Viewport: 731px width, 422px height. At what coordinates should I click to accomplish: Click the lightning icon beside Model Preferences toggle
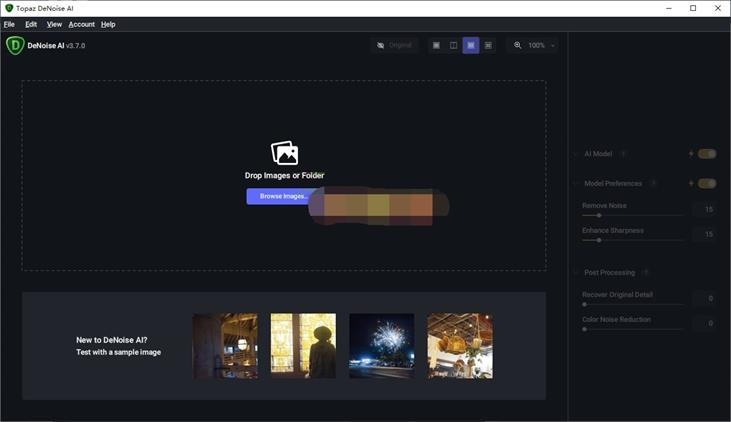[x=691, y=184]
